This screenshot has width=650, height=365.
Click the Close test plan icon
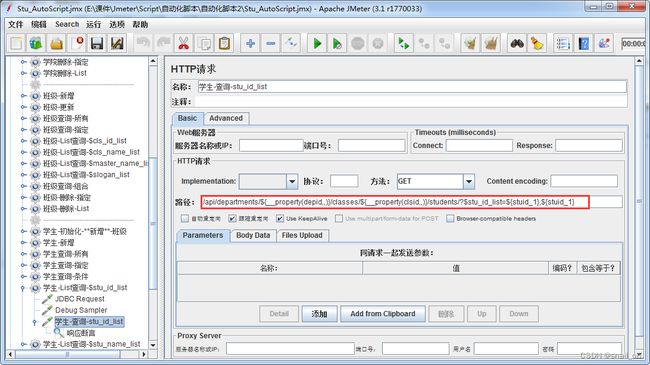77,43
